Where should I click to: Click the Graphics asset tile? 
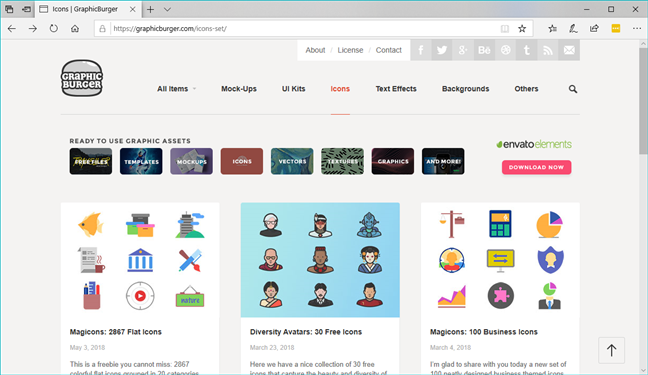[393, 161]
